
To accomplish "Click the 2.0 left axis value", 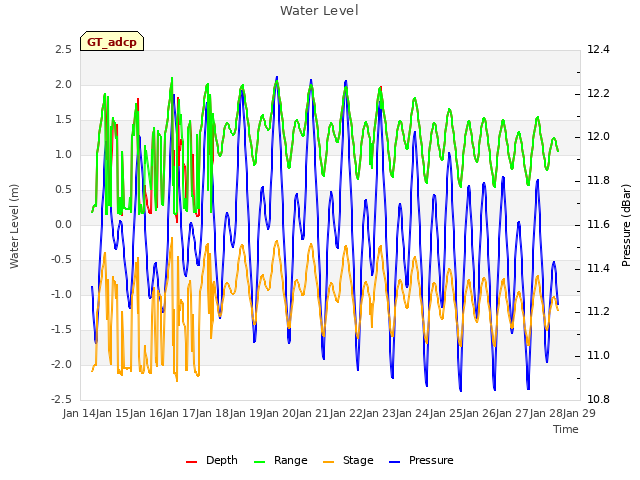I will click(x=63, y=84).
